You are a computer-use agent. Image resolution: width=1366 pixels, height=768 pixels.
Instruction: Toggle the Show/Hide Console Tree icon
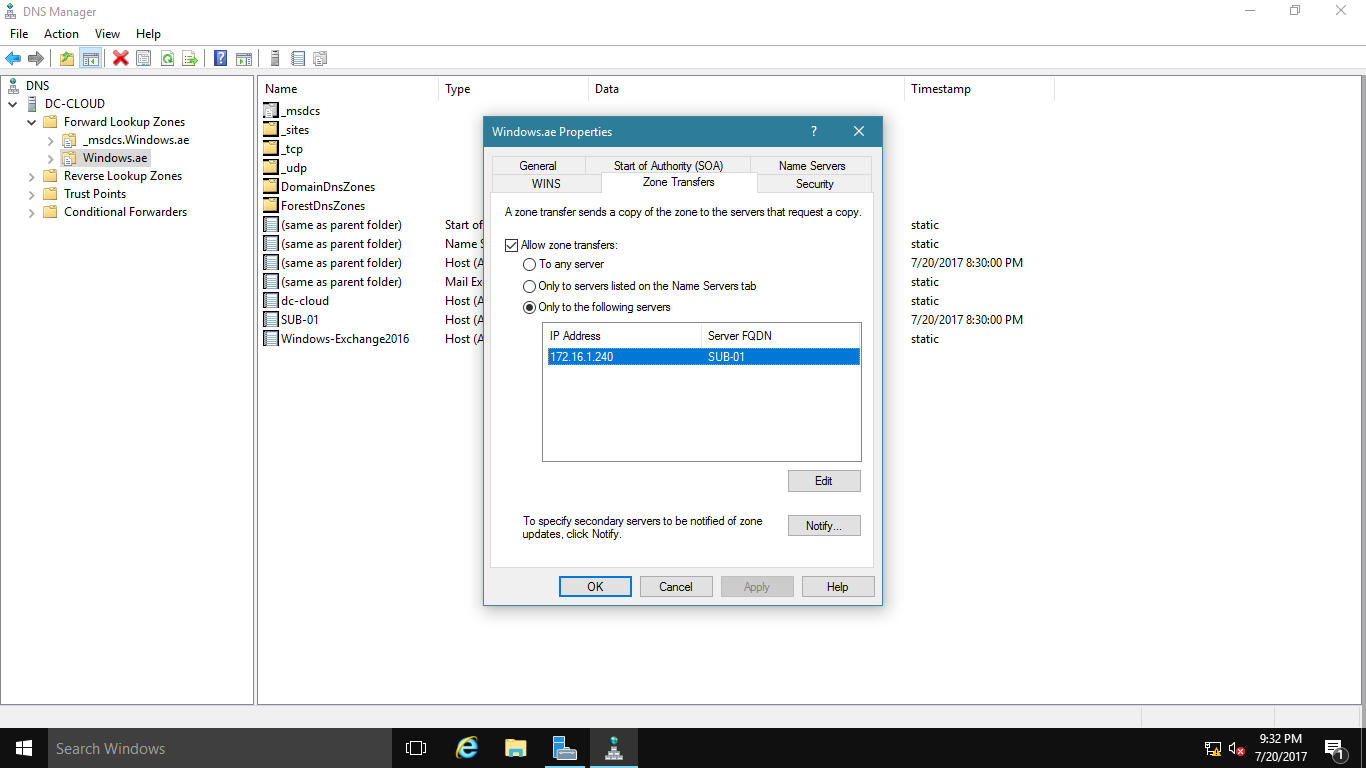(x=90, y=59)
